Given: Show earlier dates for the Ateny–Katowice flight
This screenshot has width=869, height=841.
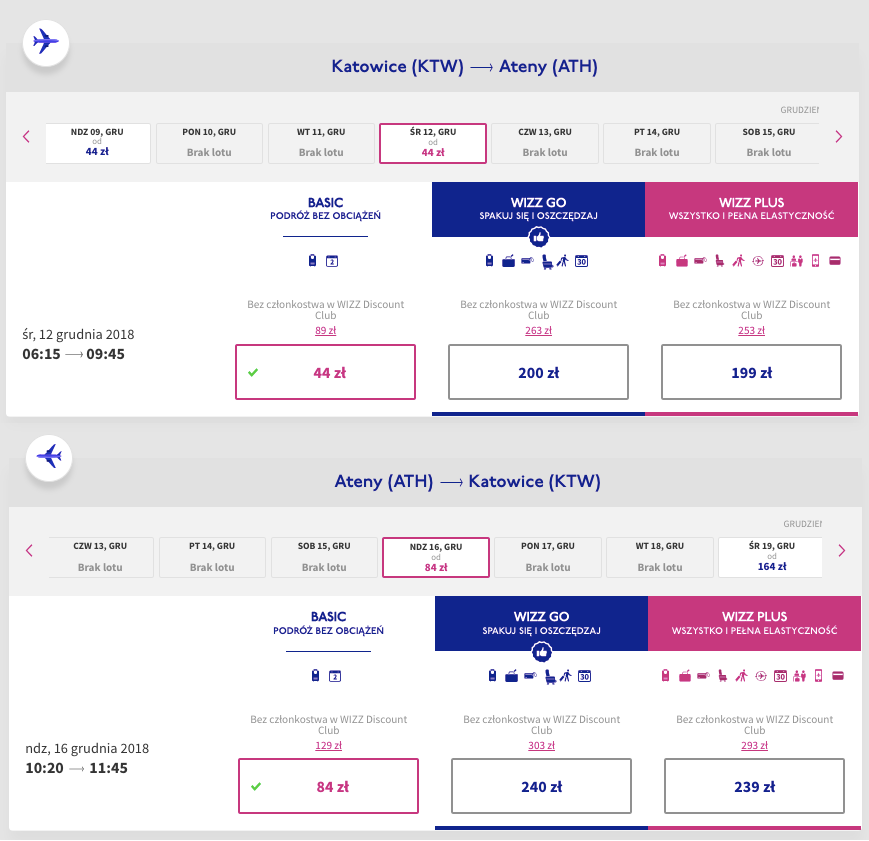Looking at the screenshot, I should [x=29, y=551].
